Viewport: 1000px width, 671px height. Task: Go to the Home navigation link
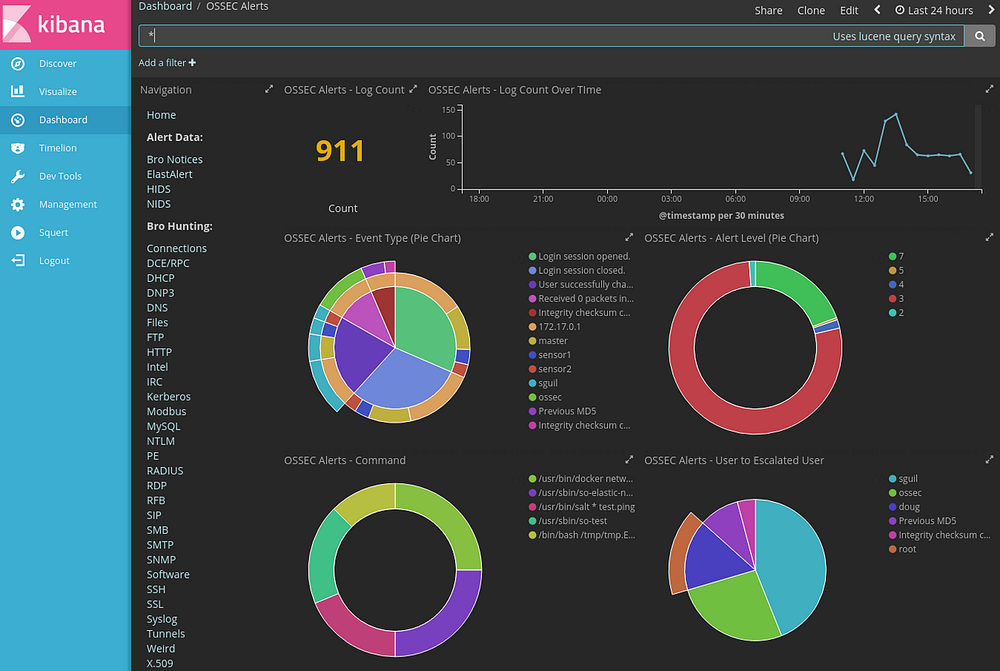(161, 115)
